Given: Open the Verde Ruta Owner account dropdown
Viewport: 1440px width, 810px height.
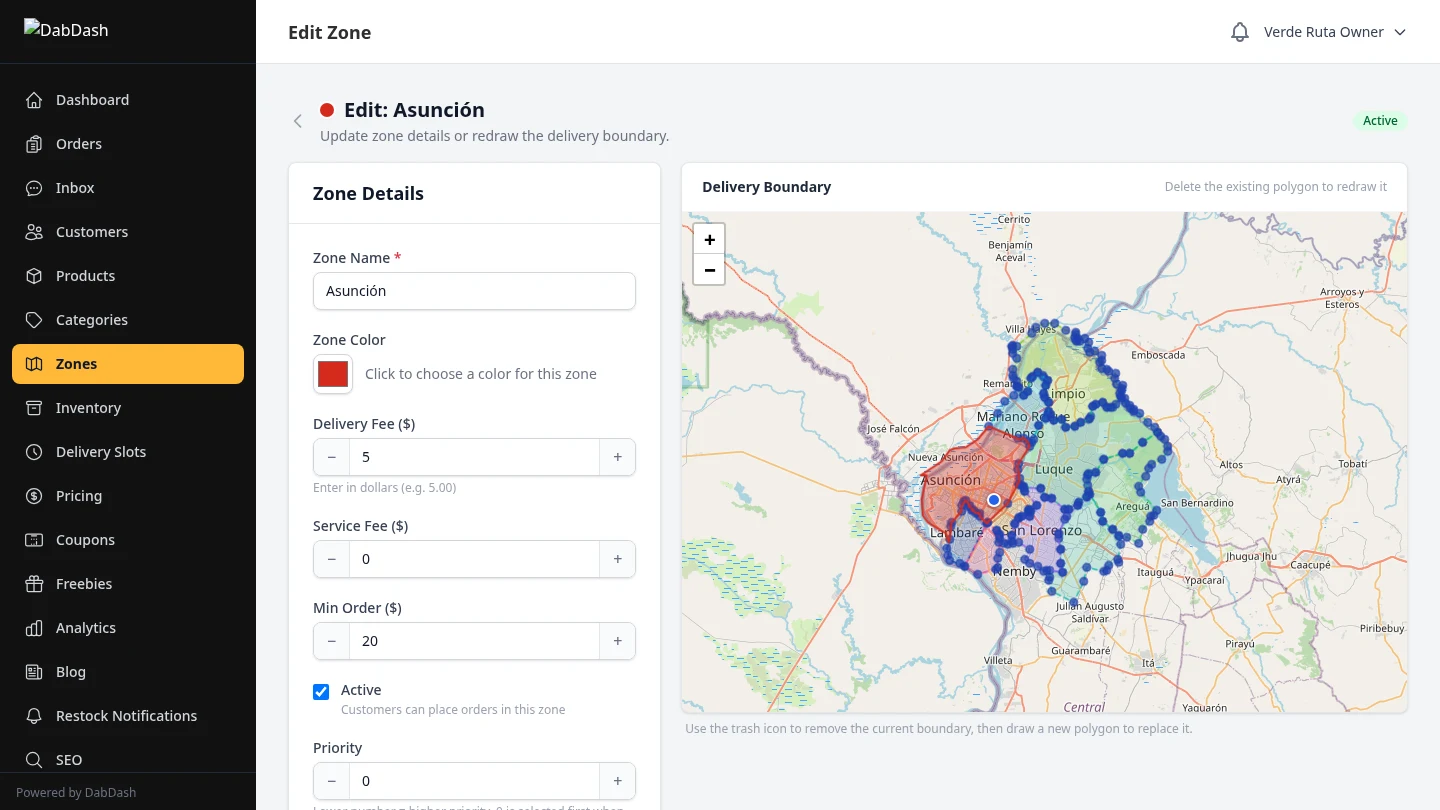Looking at the screenshot, I should pos(1334,32).
